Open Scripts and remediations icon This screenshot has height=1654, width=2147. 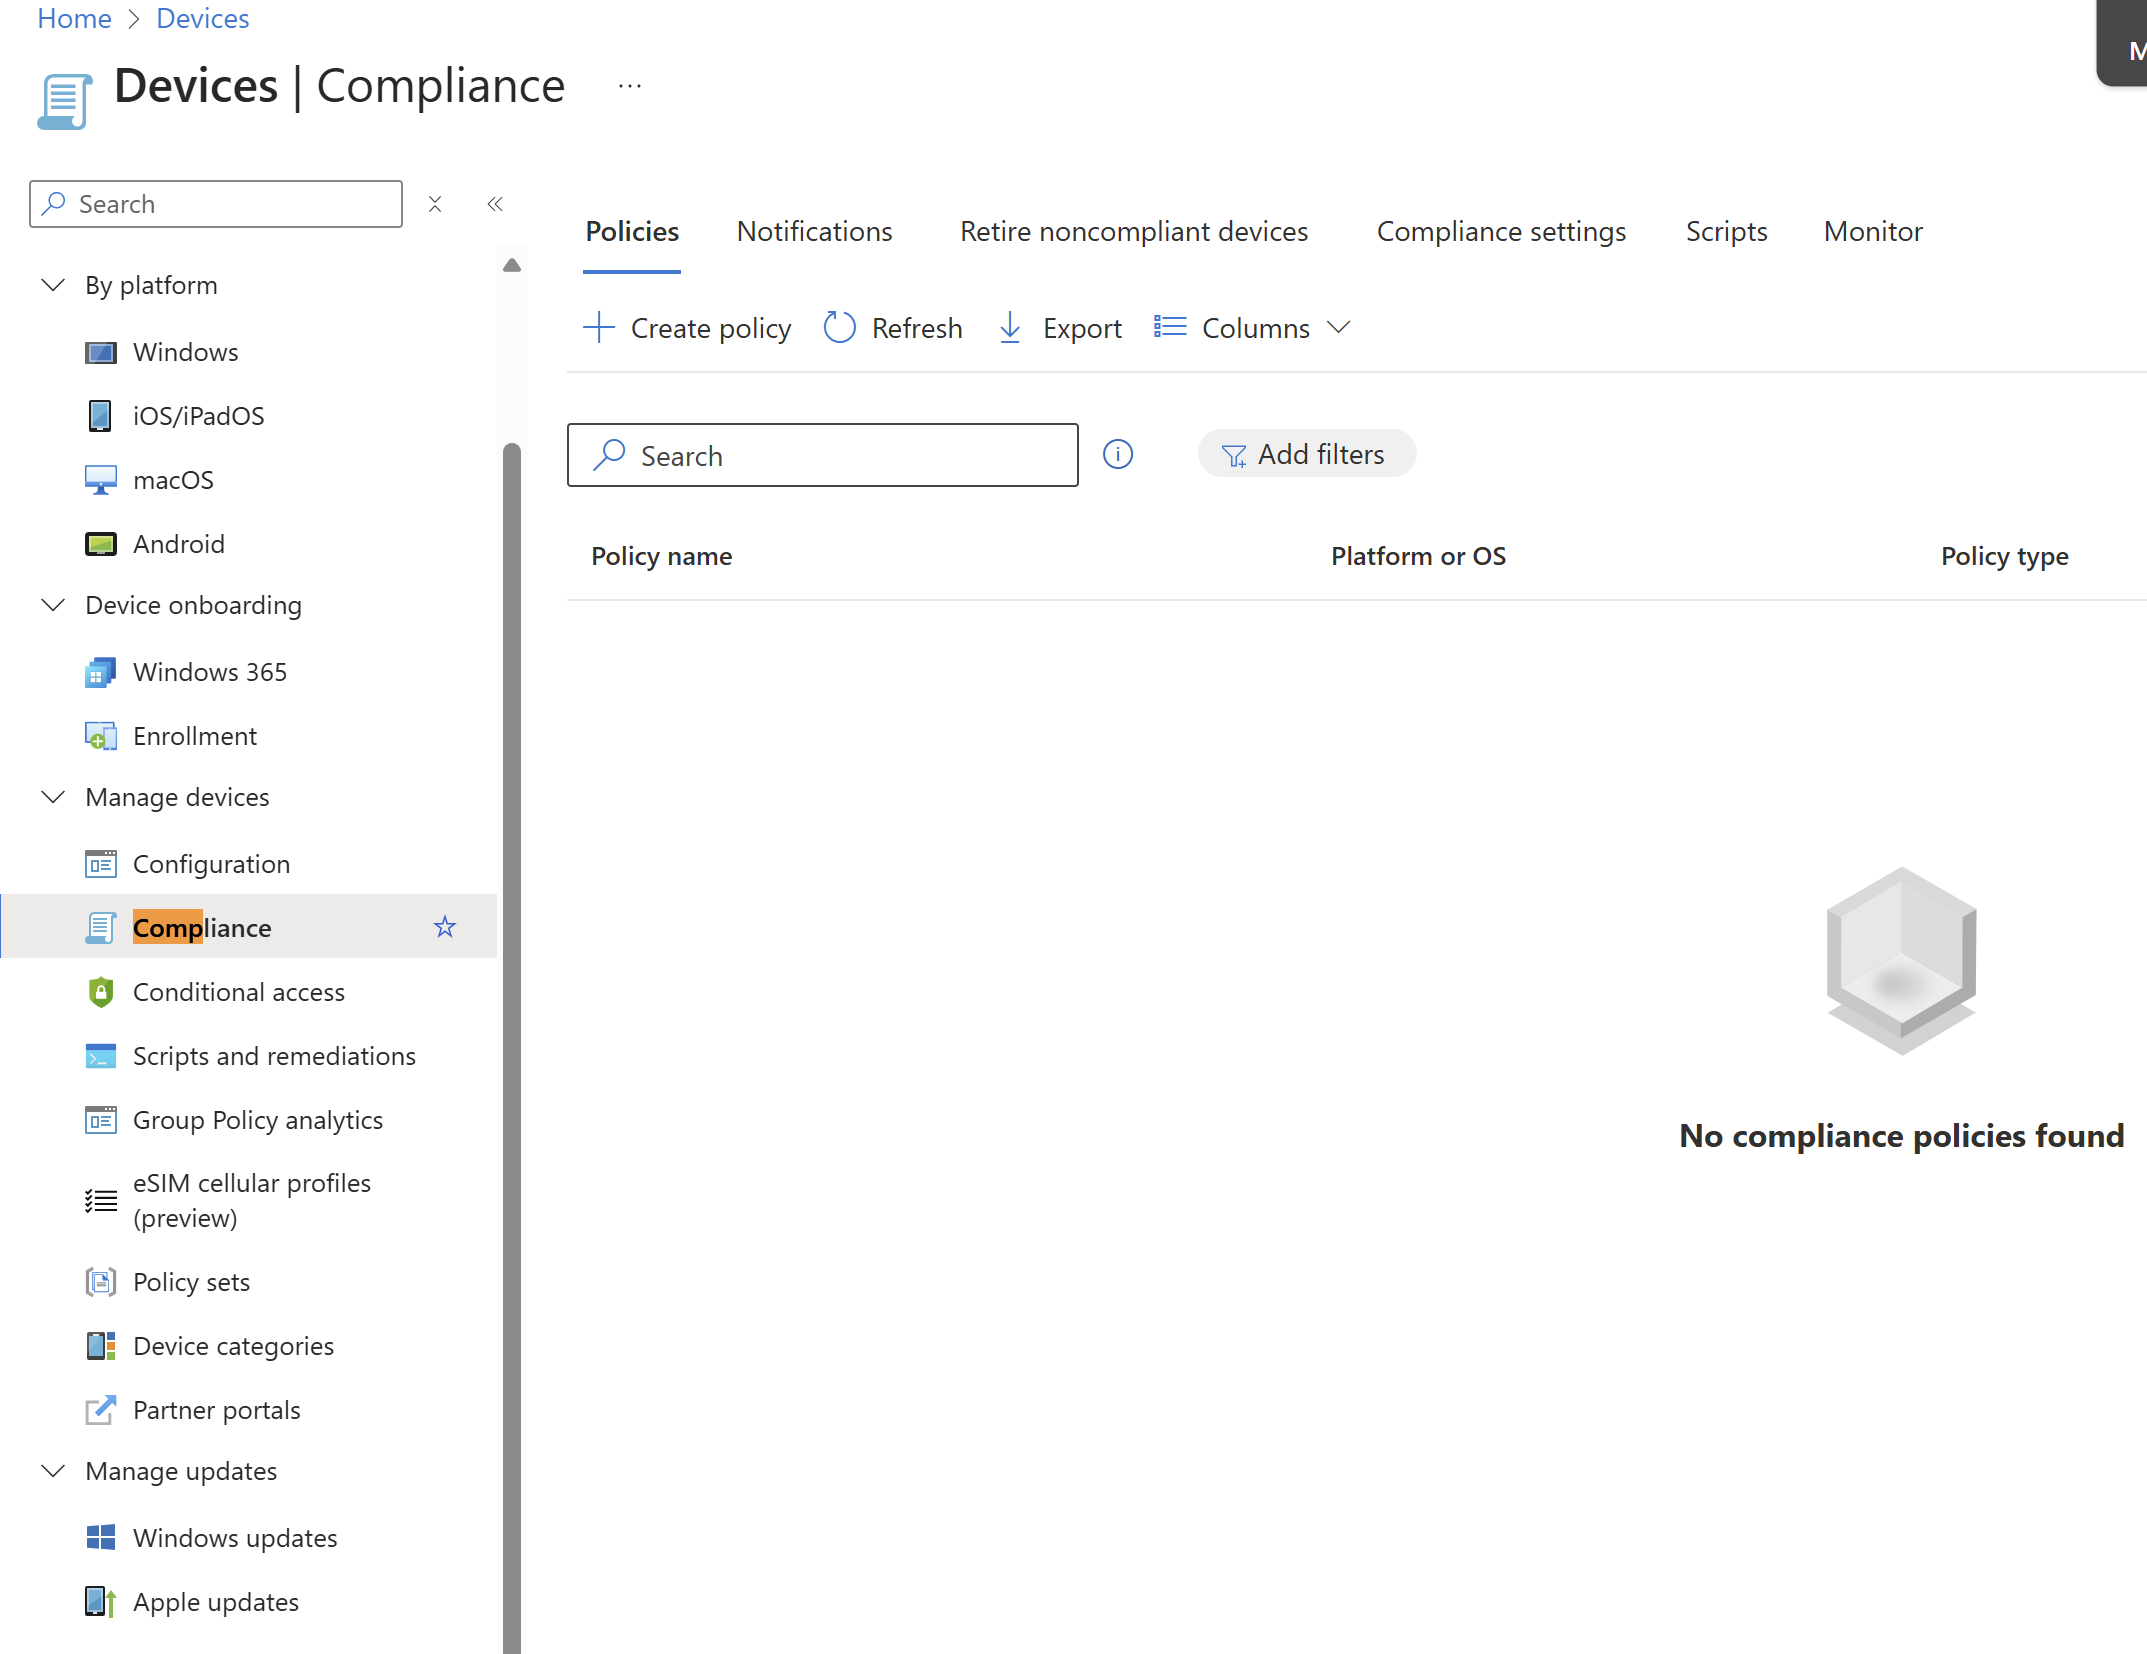coord(100,1056)
